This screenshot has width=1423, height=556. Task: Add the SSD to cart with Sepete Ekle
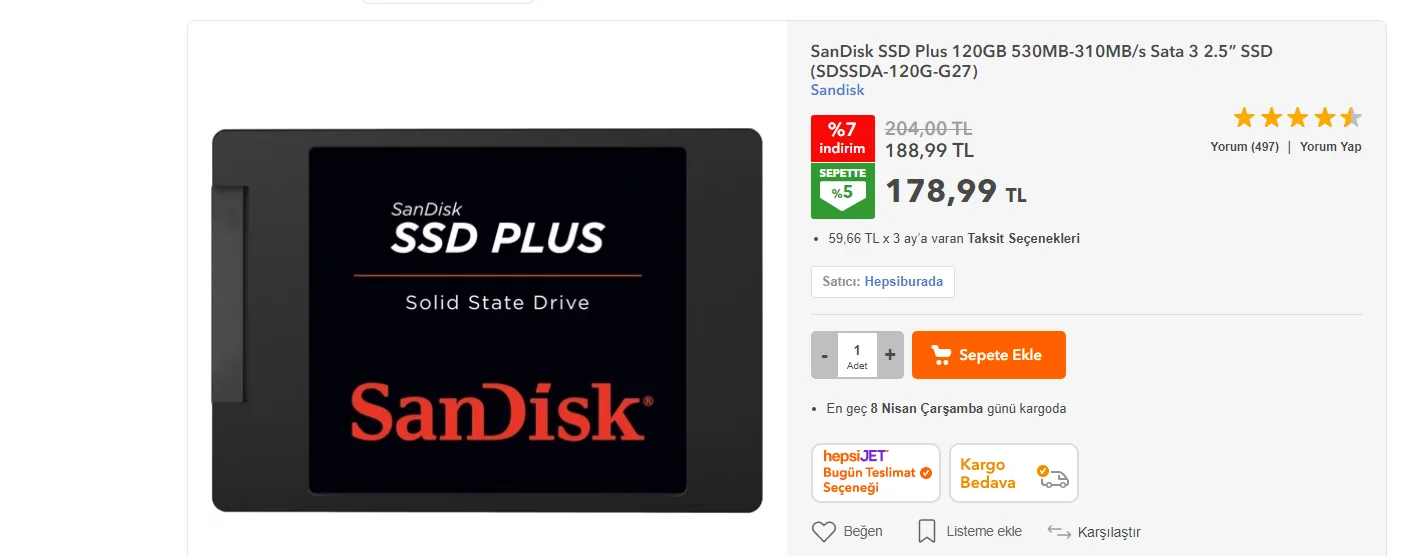coord(988,355)
